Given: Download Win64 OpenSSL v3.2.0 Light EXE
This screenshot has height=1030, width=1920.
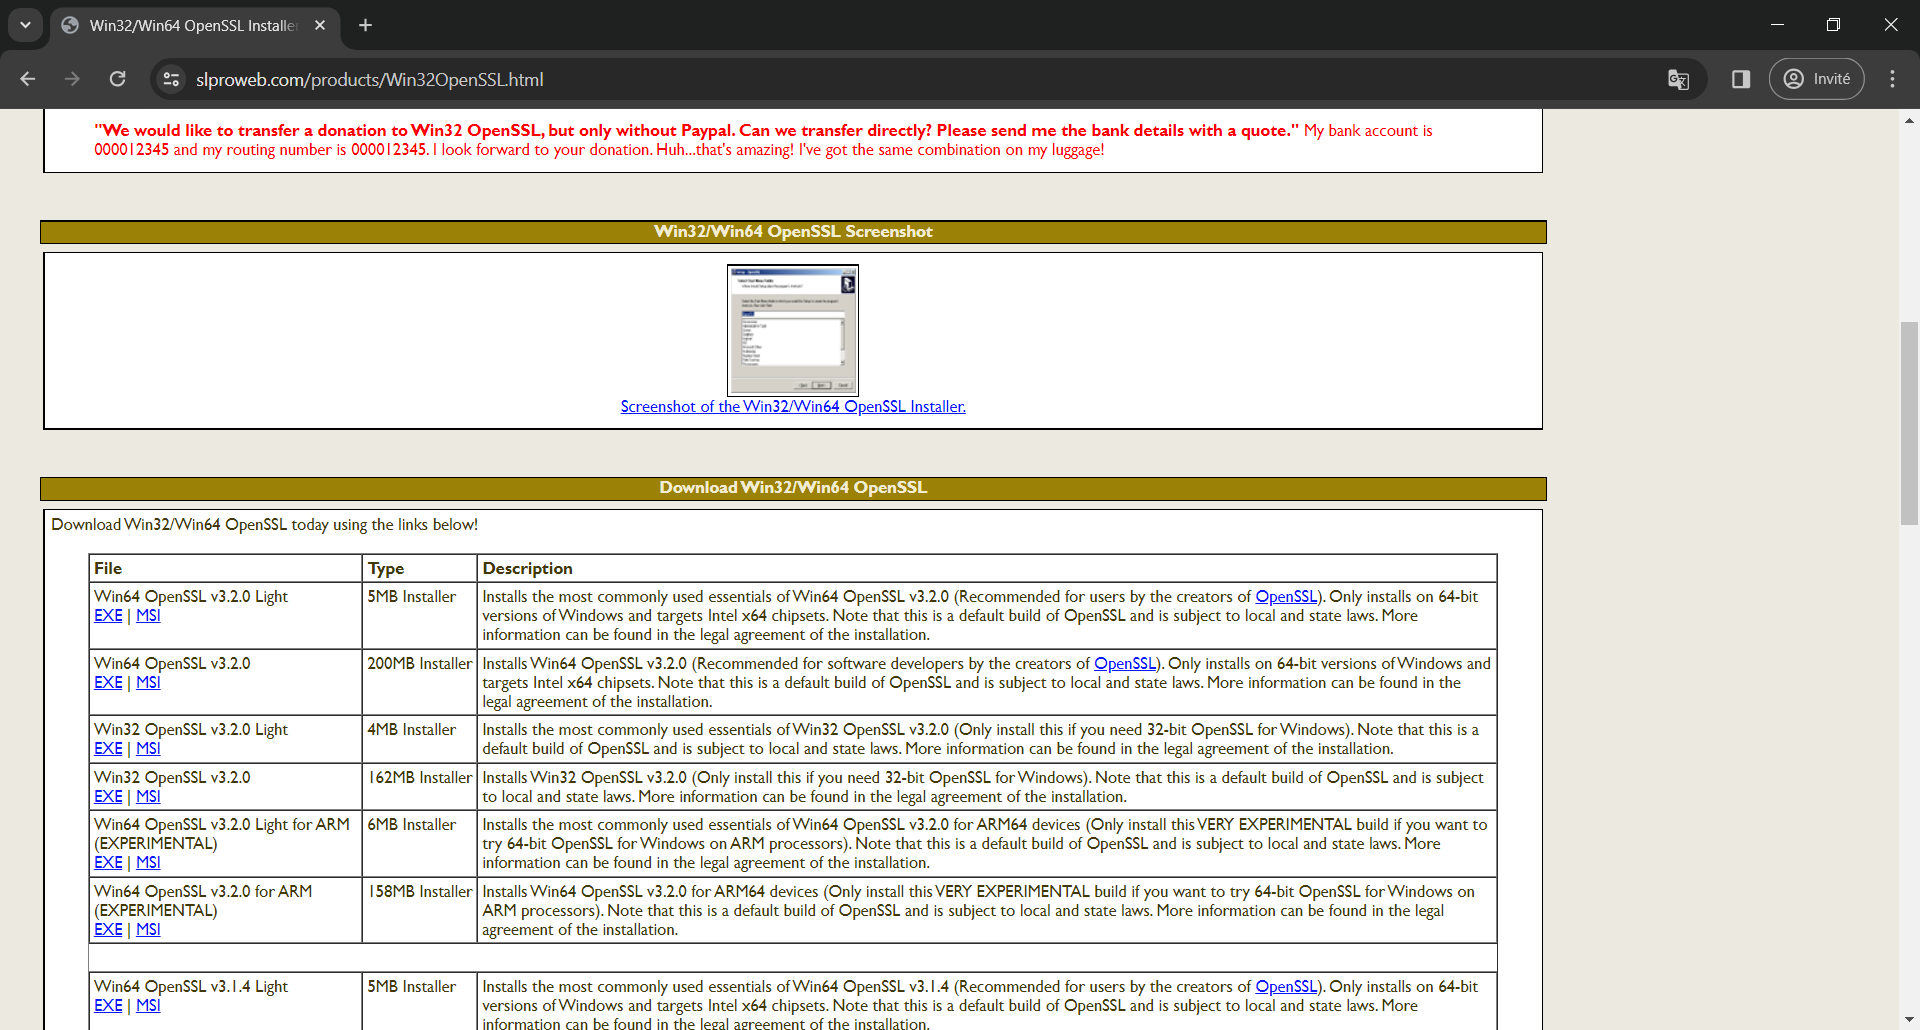Looking at the screenshot, I should point(107,615).
